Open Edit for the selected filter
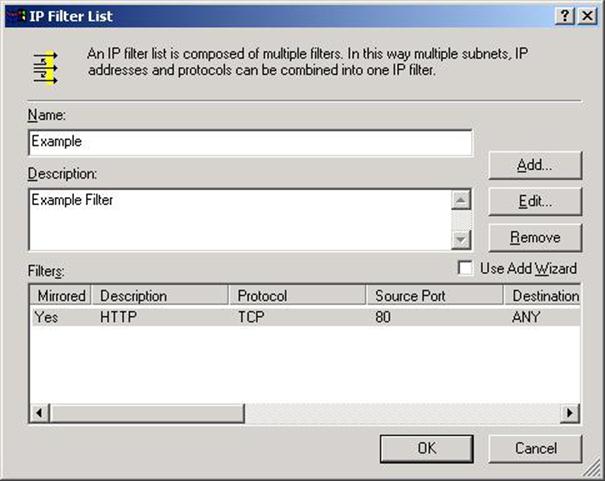Screen dimensions: 605x481 [535, 201]
